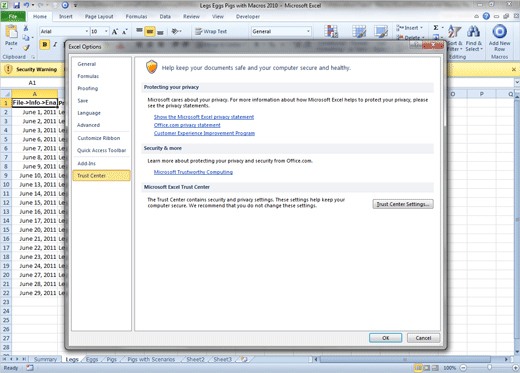Switch to Normal view in status bar

coord(418,368)
